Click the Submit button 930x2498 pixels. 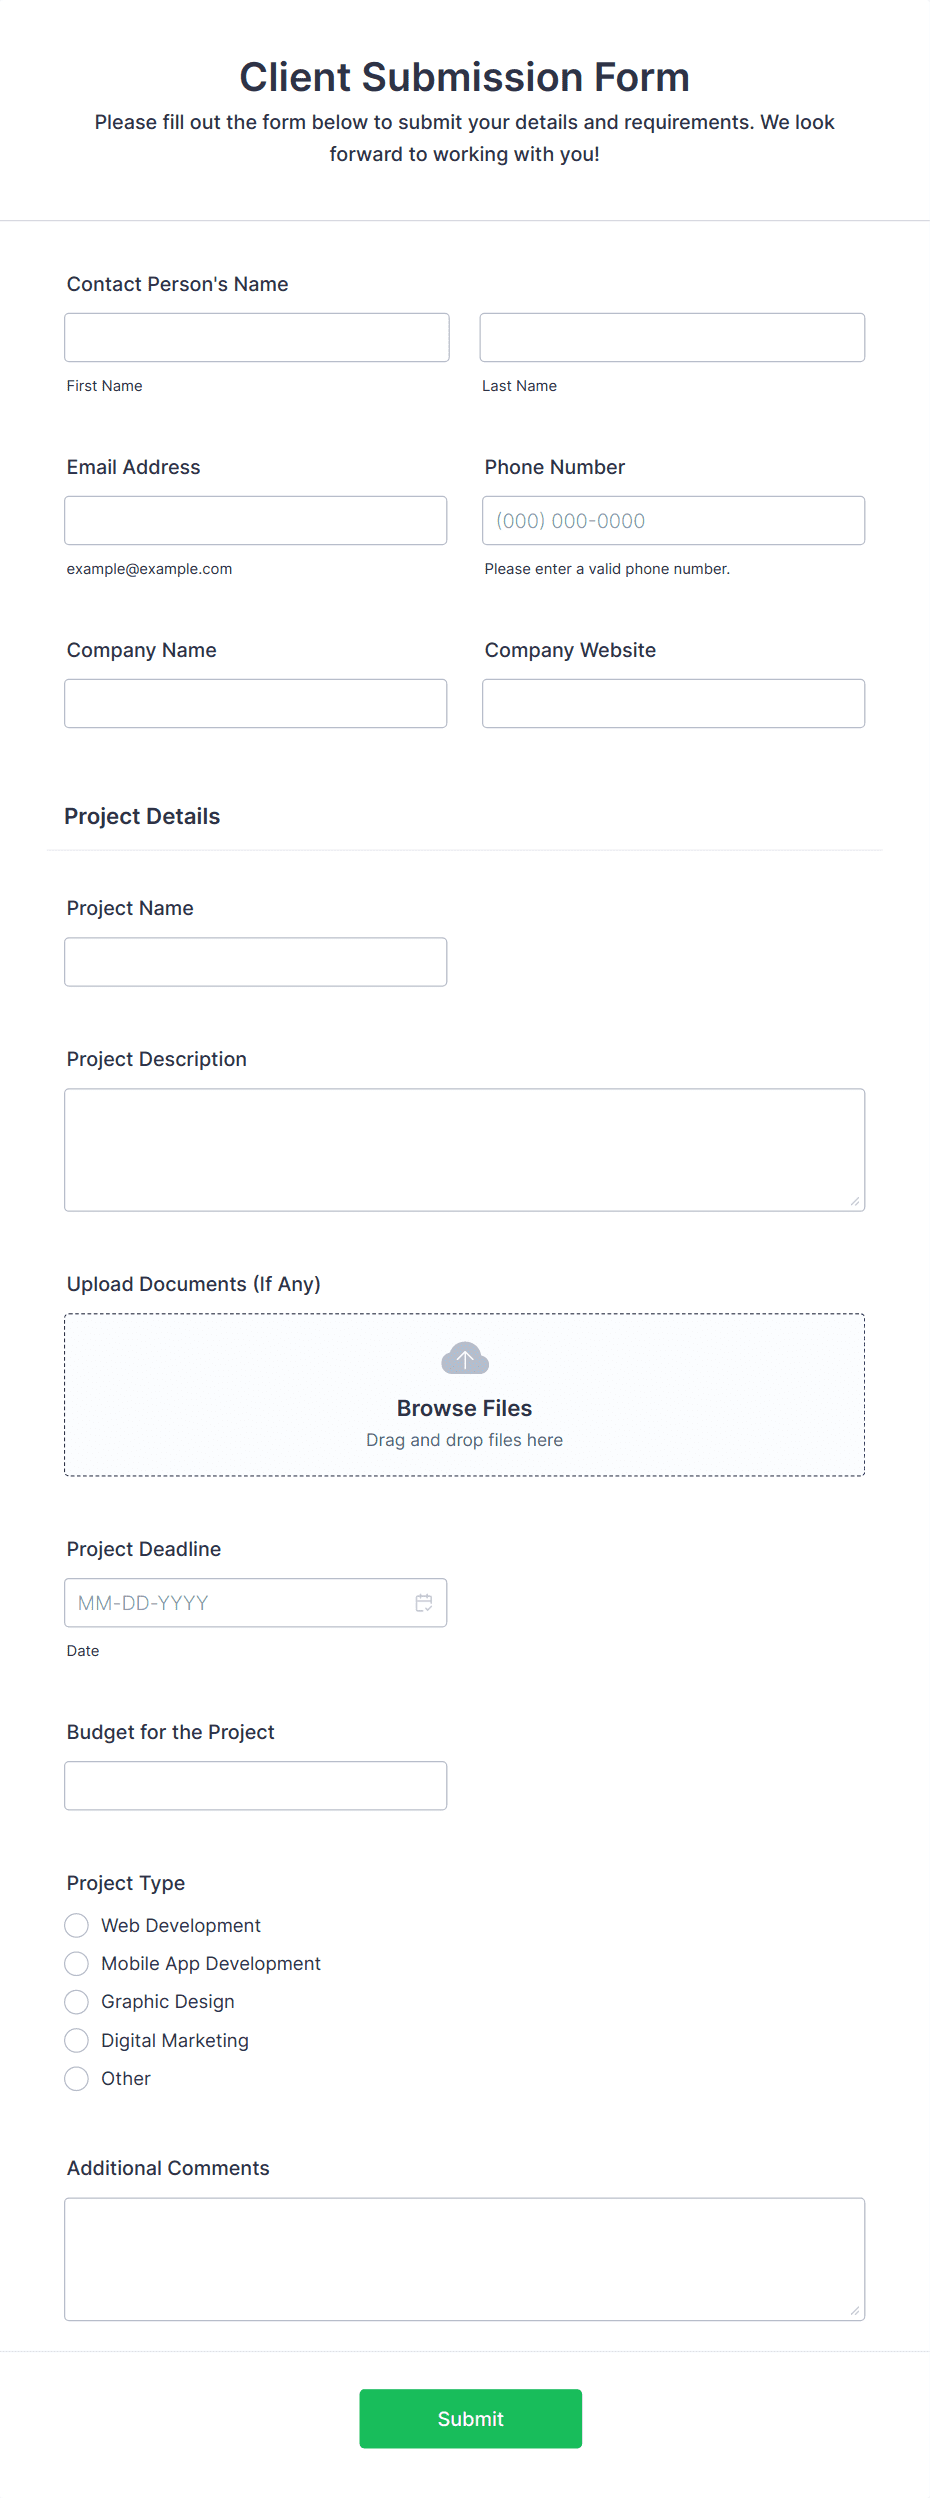pyautogui.click(x=470, y=2419)
